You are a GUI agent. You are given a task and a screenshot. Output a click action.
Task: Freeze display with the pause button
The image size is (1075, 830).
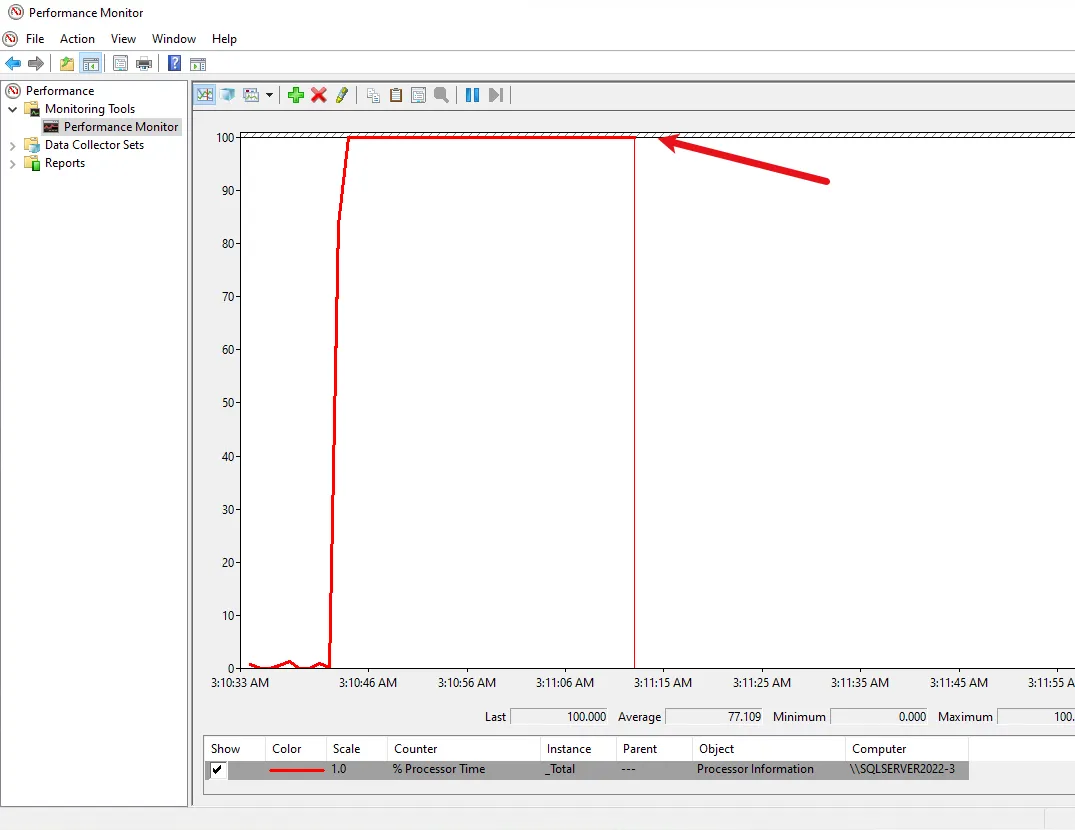click(x=472, y=95)
